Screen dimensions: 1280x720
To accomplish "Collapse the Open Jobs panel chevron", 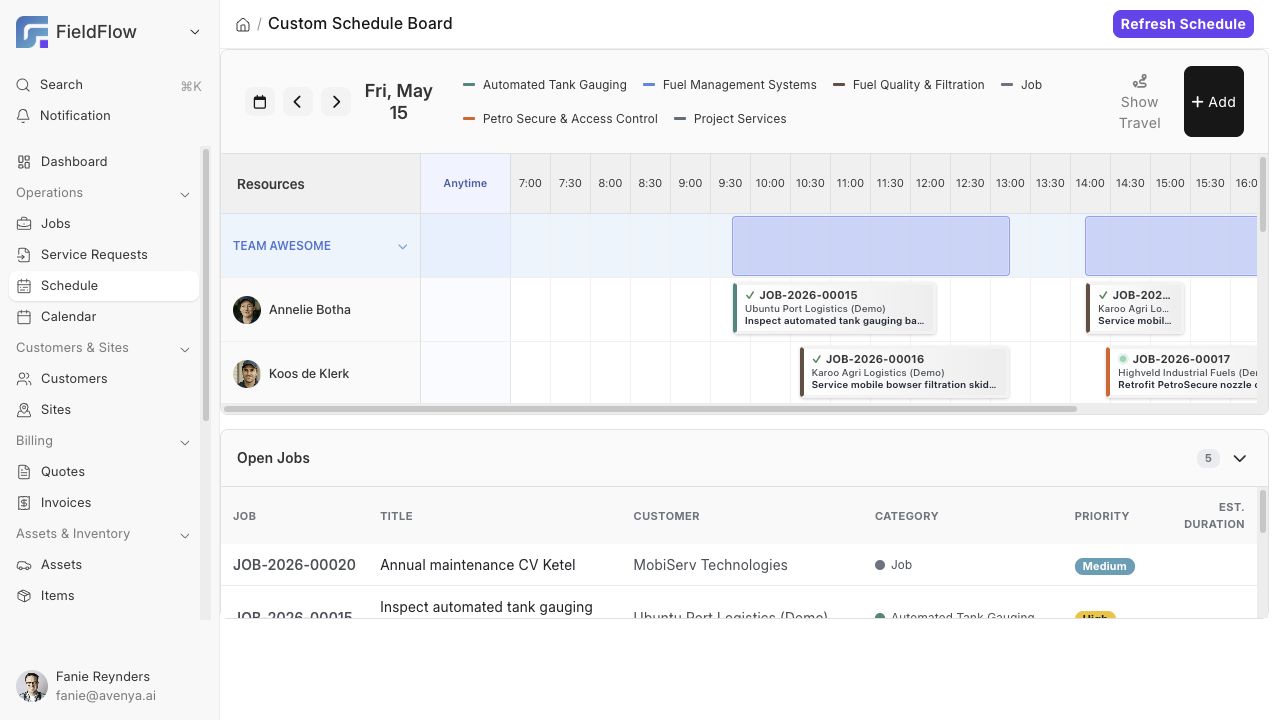I will tap(1240, 458).
